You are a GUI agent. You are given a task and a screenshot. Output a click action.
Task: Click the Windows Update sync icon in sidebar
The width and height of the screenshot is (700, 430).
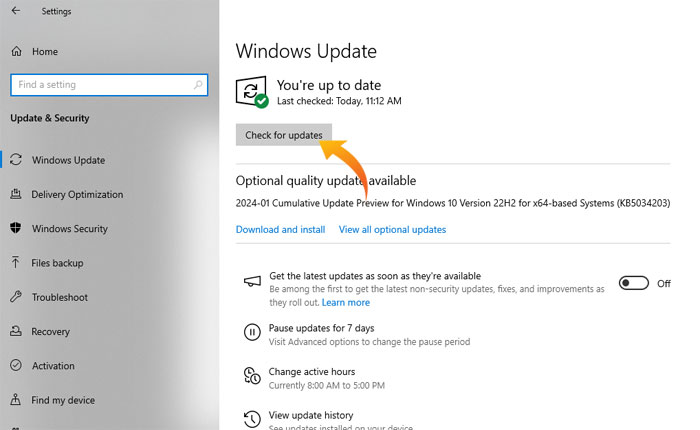pos(16,160)
